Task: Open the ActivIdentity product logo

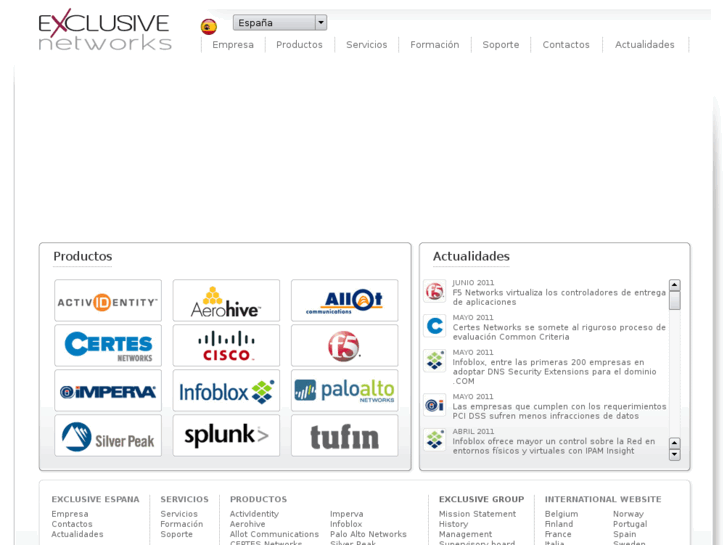Action: [108, 301]
